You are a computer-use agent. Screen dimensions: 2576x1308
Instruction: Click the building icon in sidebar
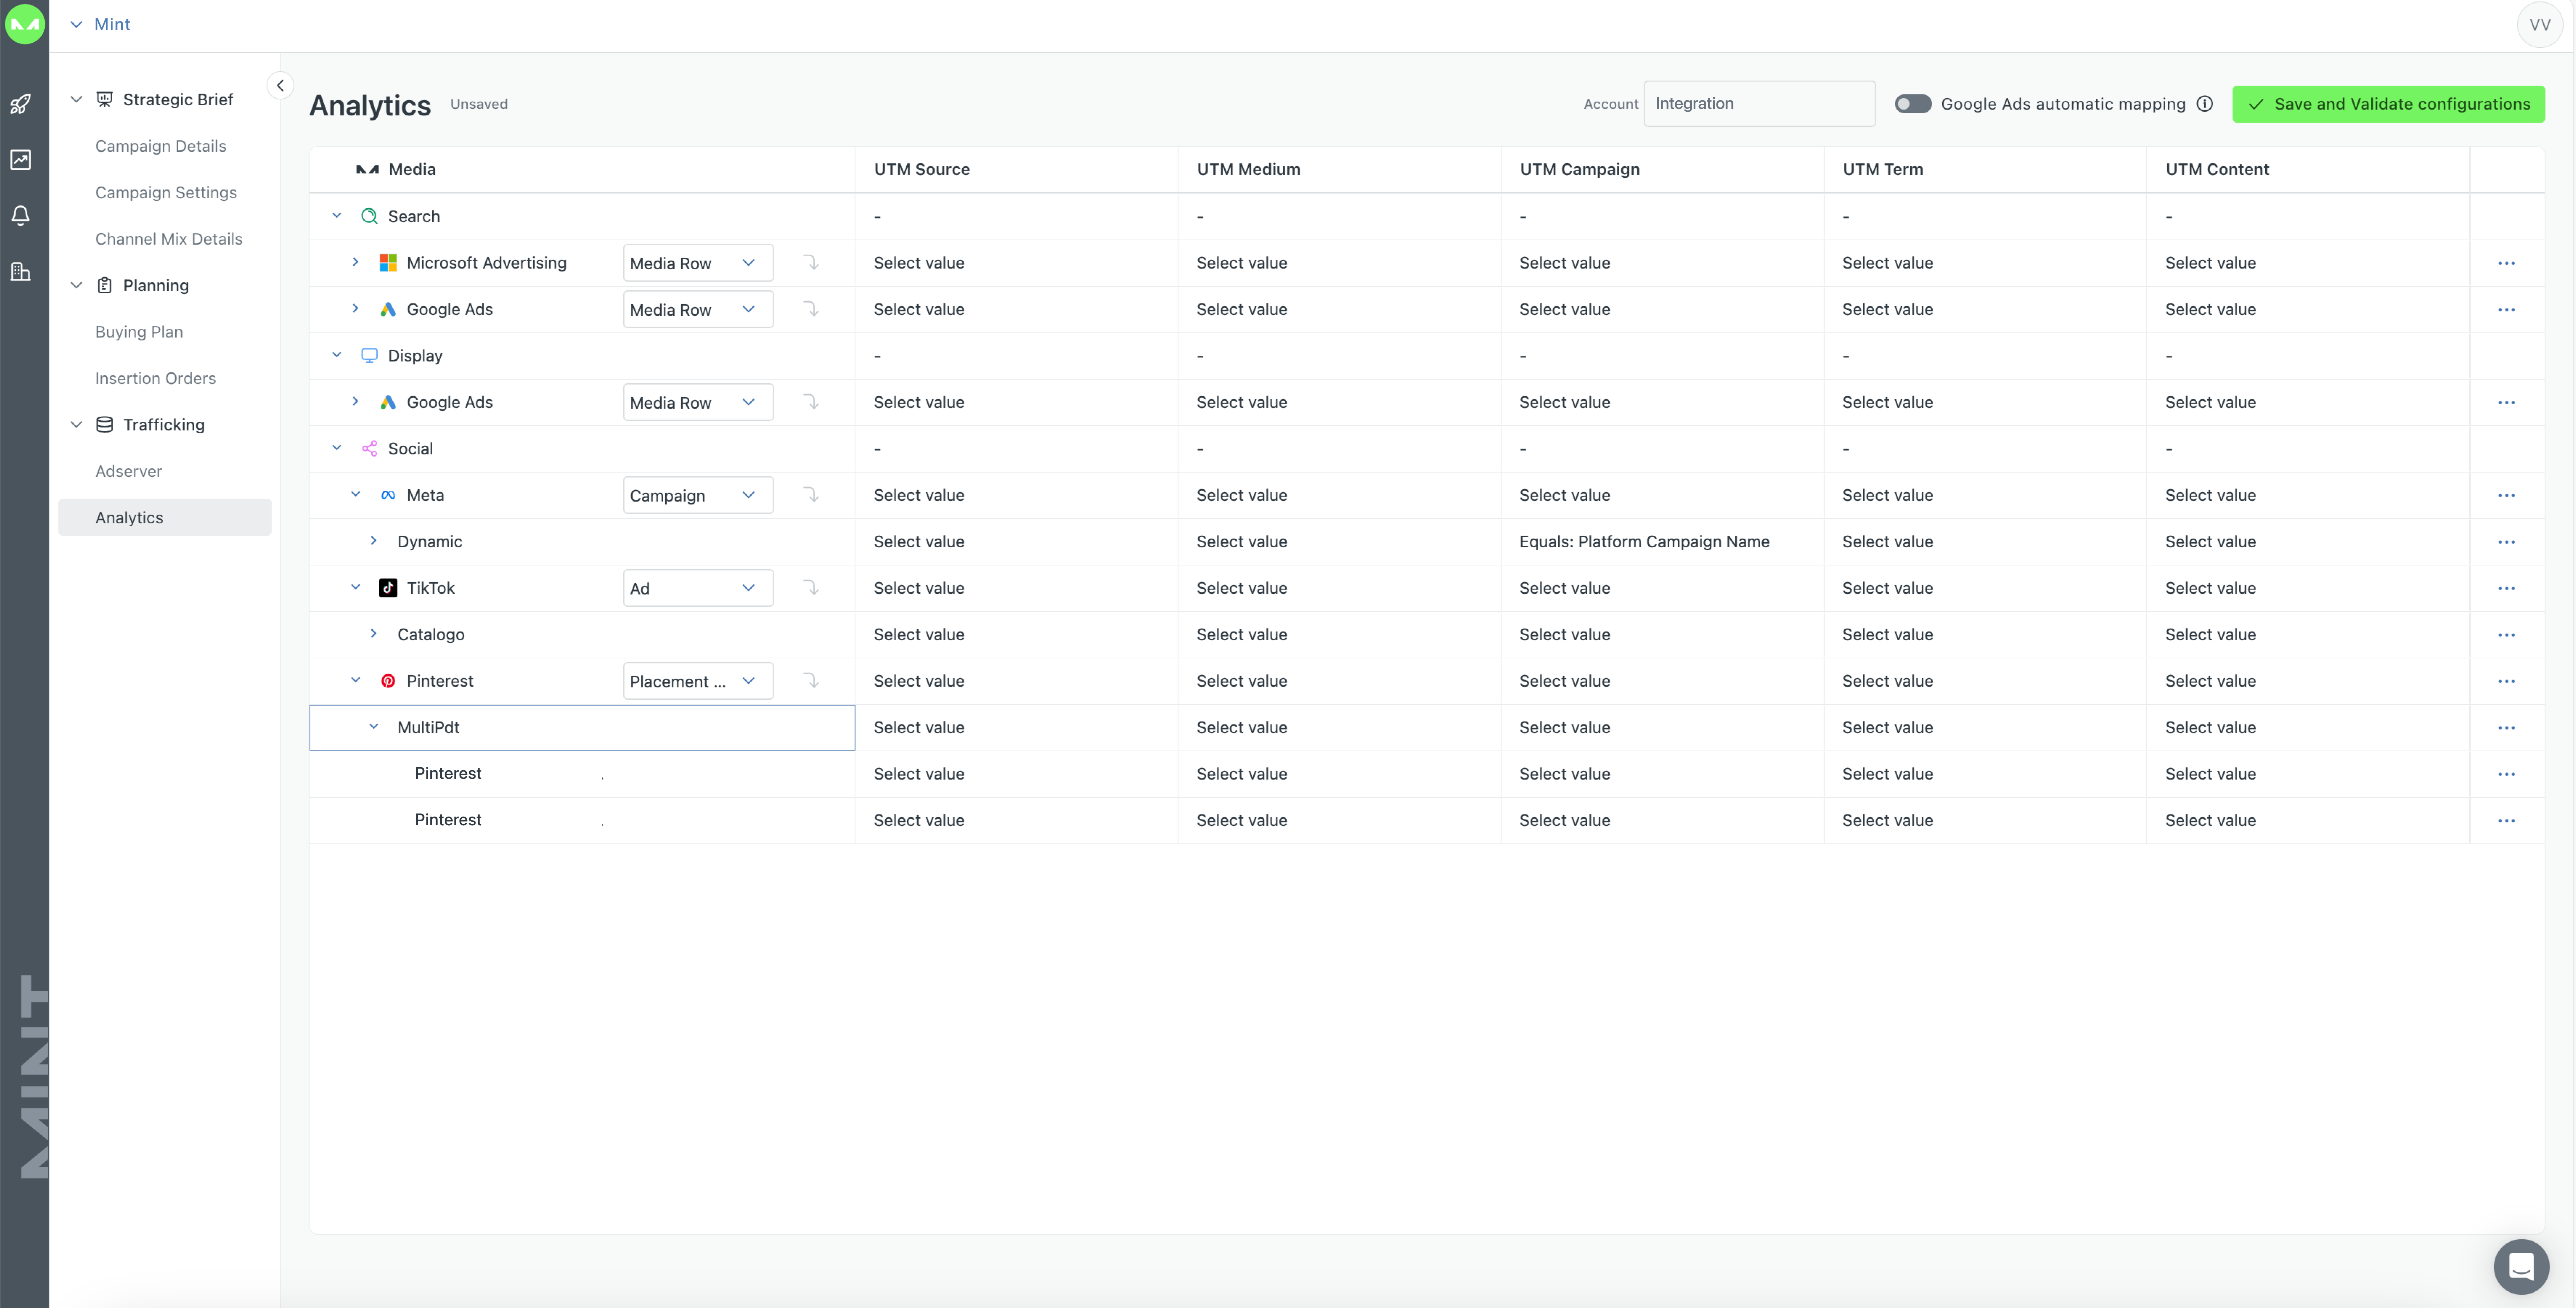click(x=20, y=272)
